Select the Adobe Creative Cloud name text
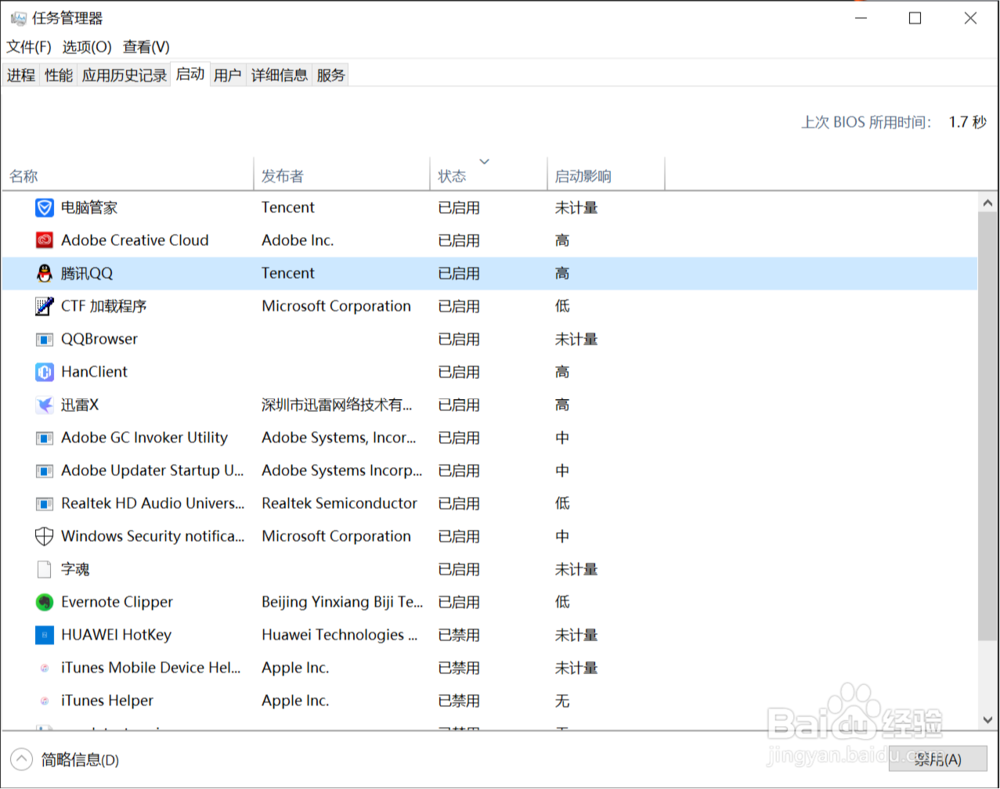The image size is (1000, 789). pos(135,240)
